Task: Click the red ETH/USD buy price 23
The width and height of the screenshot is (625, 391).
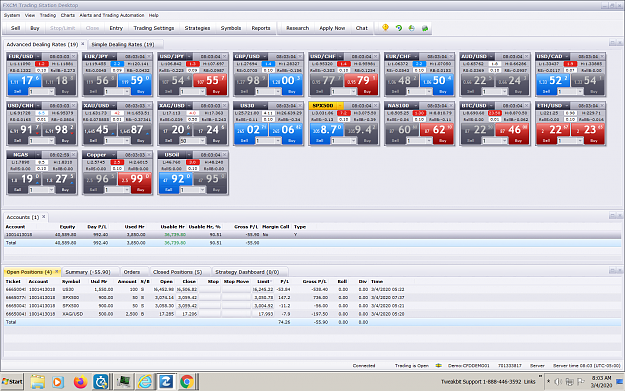Action: point(588,130)
